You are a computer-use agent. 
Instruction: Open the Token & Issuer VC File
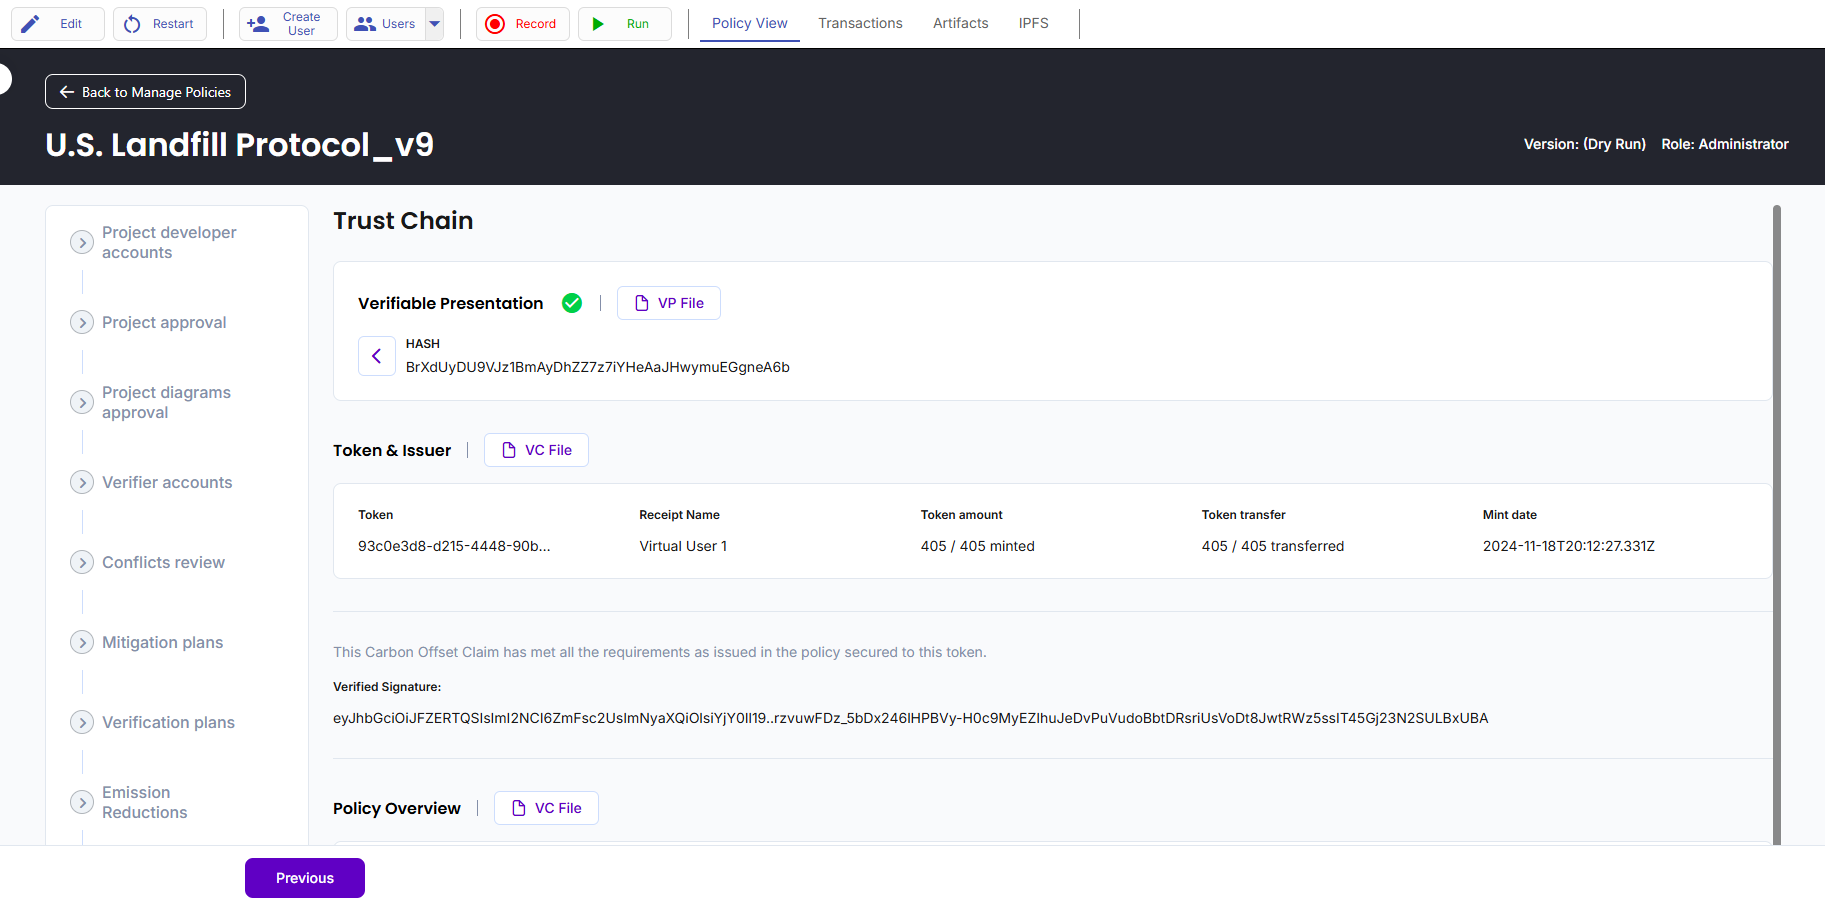537,450
